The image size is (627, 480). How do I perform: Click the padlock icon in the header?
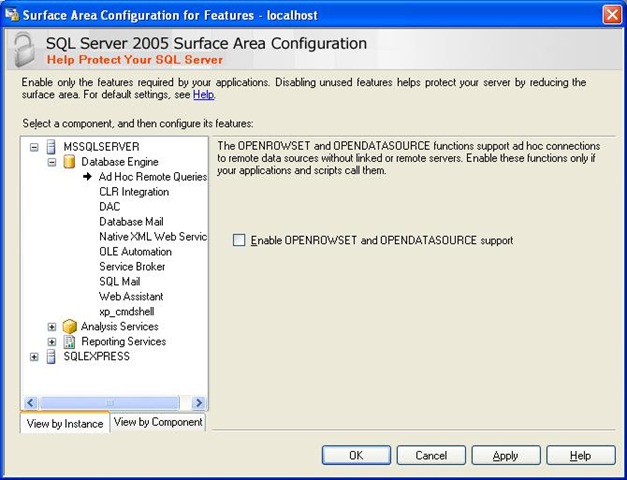pyautogui.click(x=24, y=50)
